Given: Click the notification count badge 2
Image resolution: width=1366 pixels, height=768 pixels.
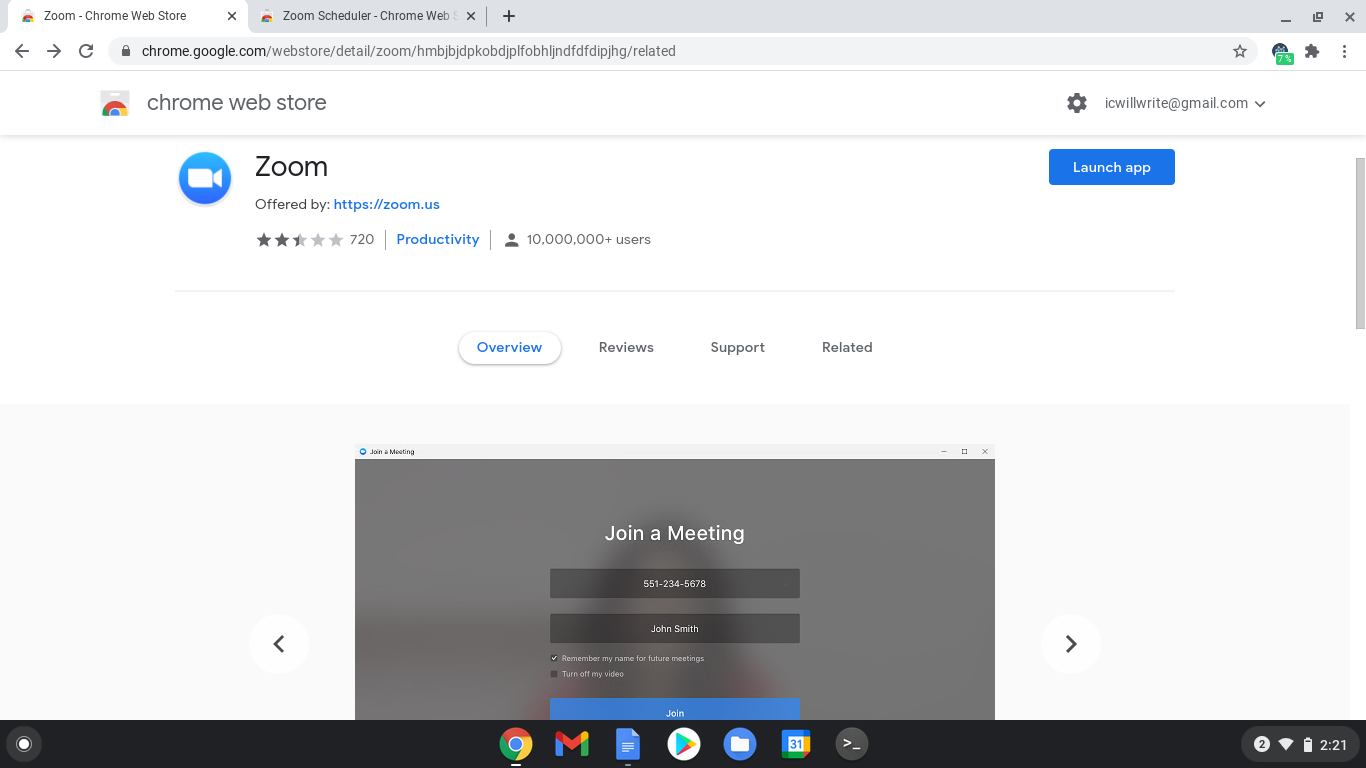Looking at the screenshot, I should [1262, 744].
